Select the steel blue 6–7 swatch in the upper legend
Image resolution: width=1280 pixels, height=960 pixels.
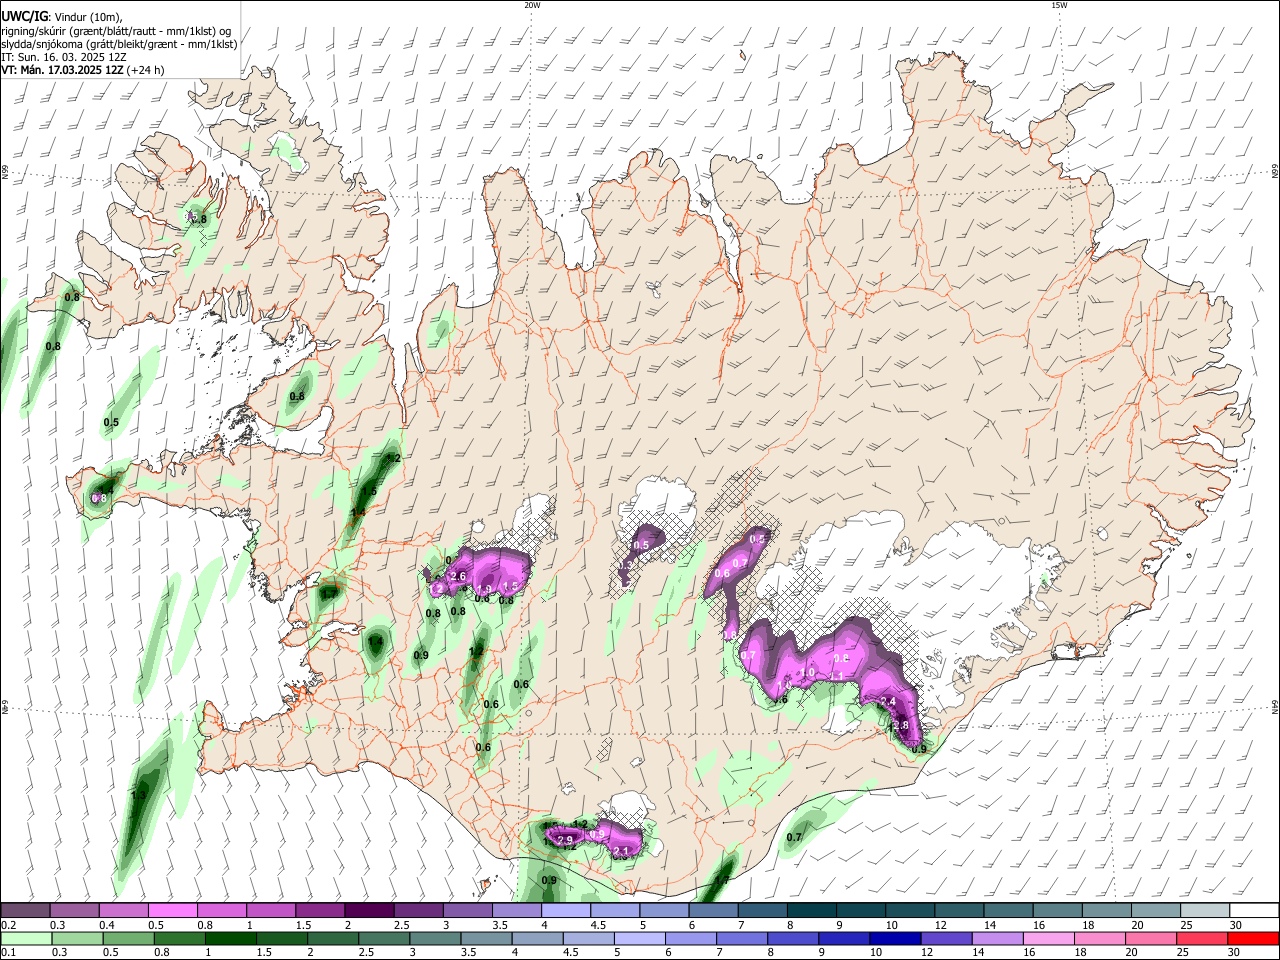(714, 911)
